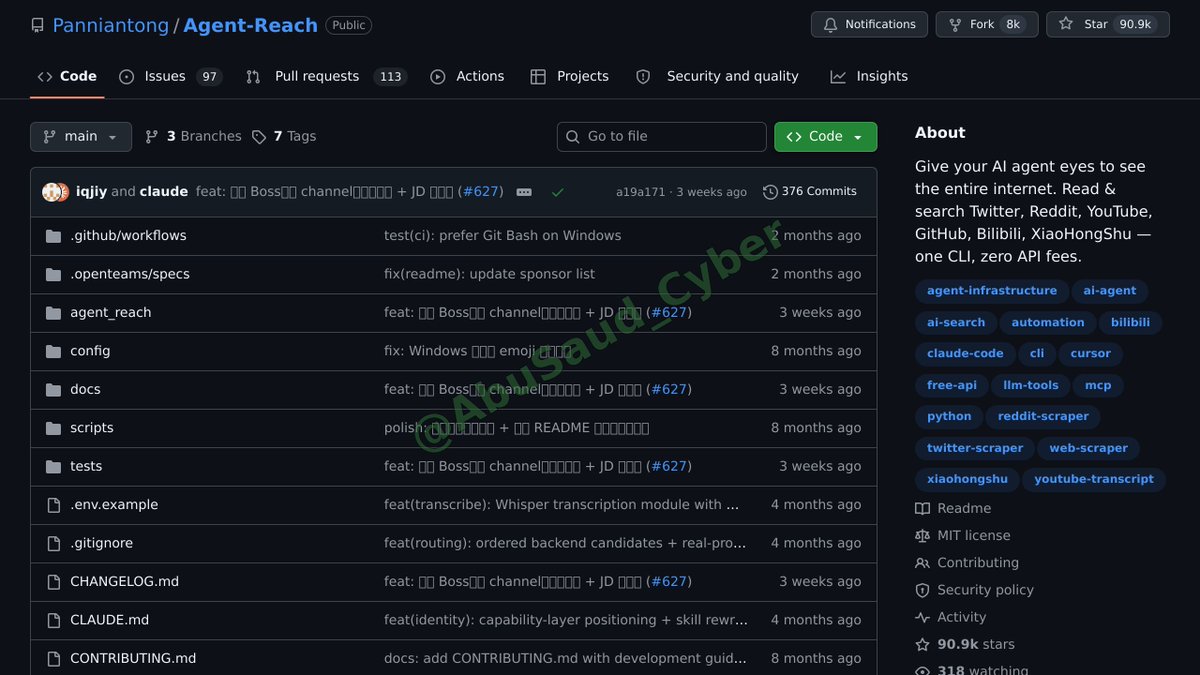Expand commit message ellipsis button
1200x675 pixels.
coord(524,192)
